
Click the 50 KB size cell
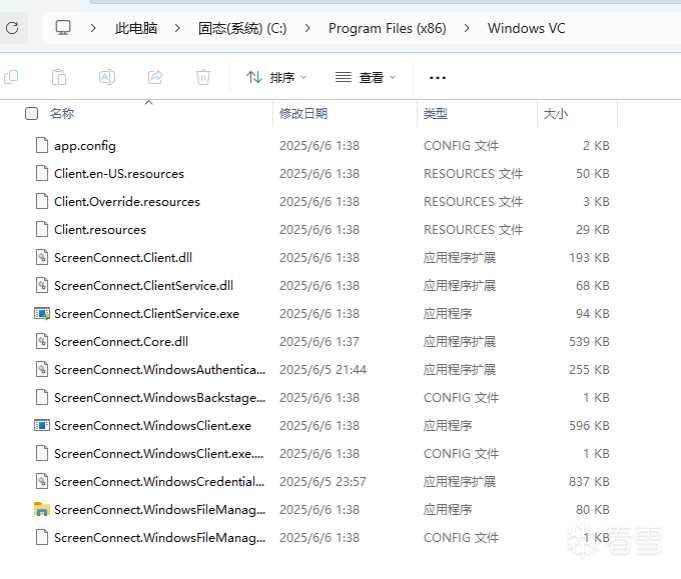(x=593, y=174)
